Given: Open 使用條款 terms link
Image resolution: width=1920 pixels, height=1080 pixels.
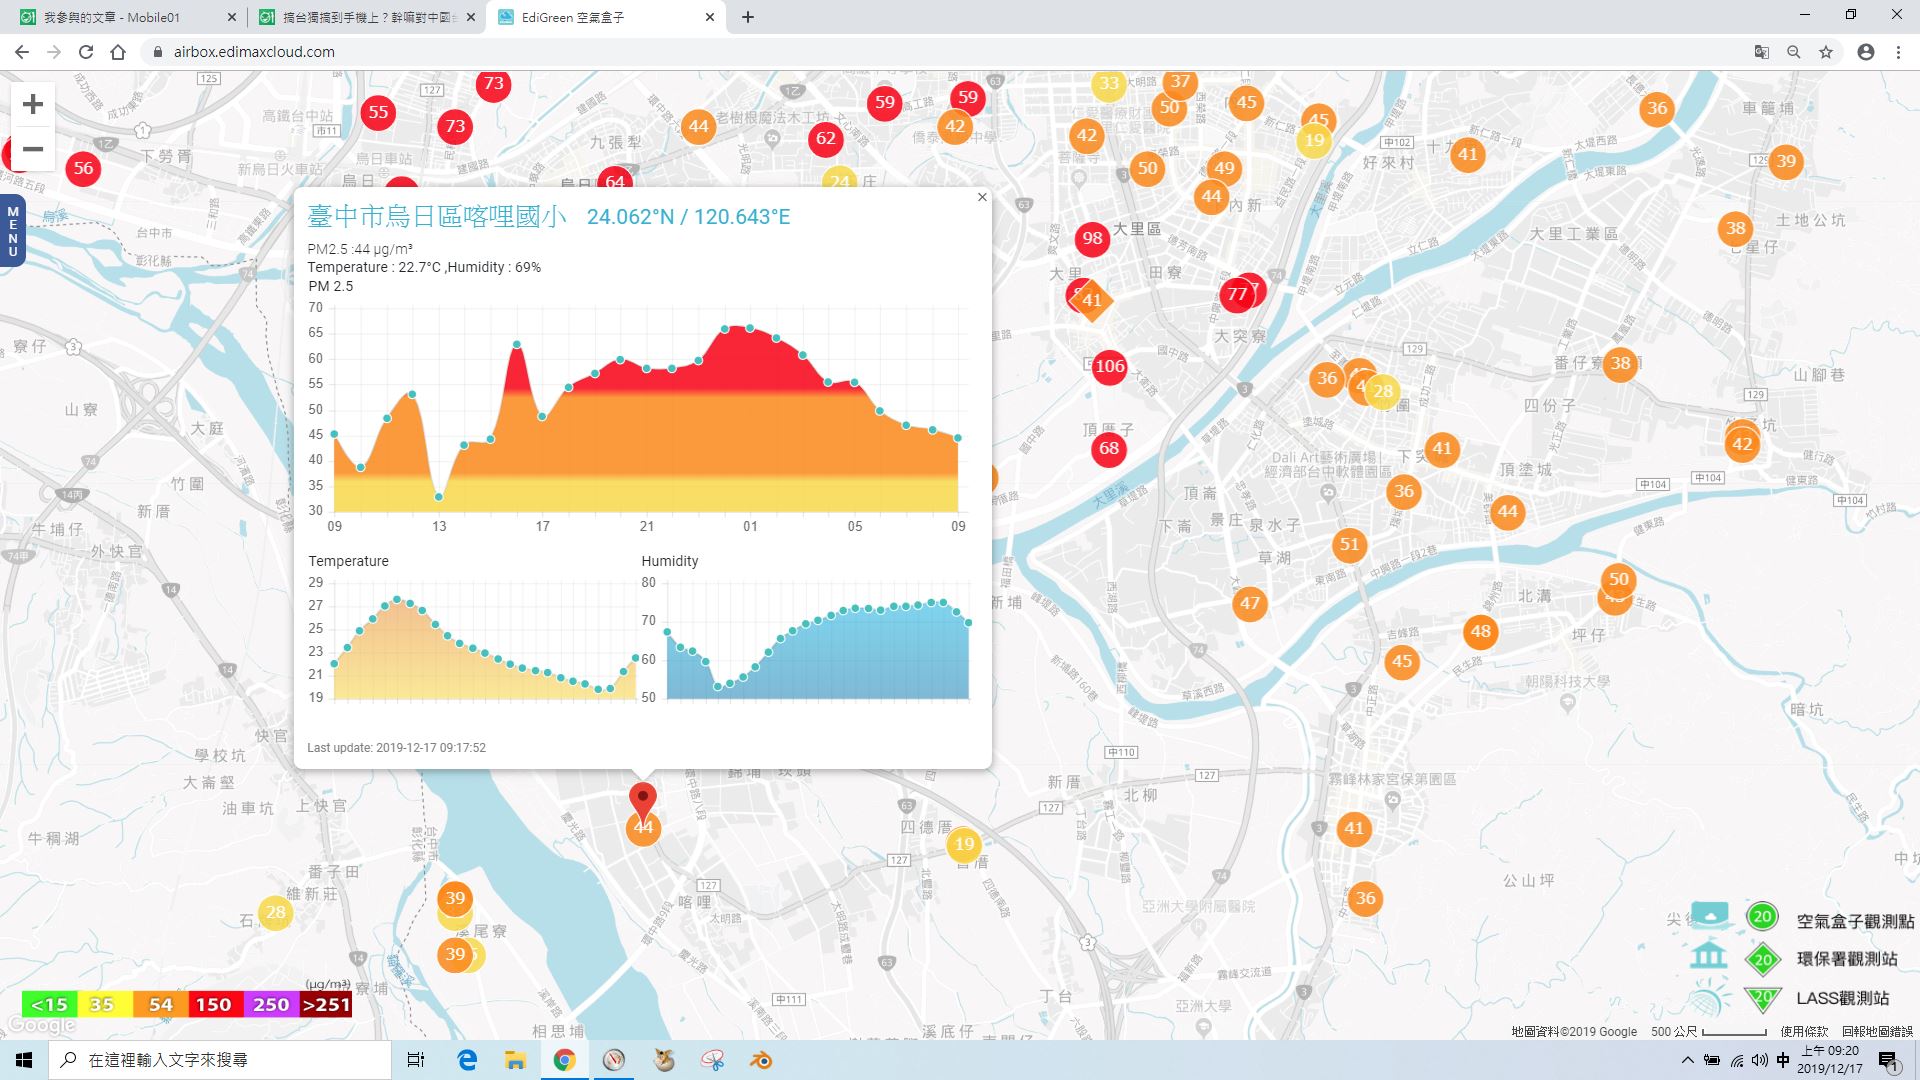Looking at the screenshot, I should pyautogui.click(x=1804, y=1031).
